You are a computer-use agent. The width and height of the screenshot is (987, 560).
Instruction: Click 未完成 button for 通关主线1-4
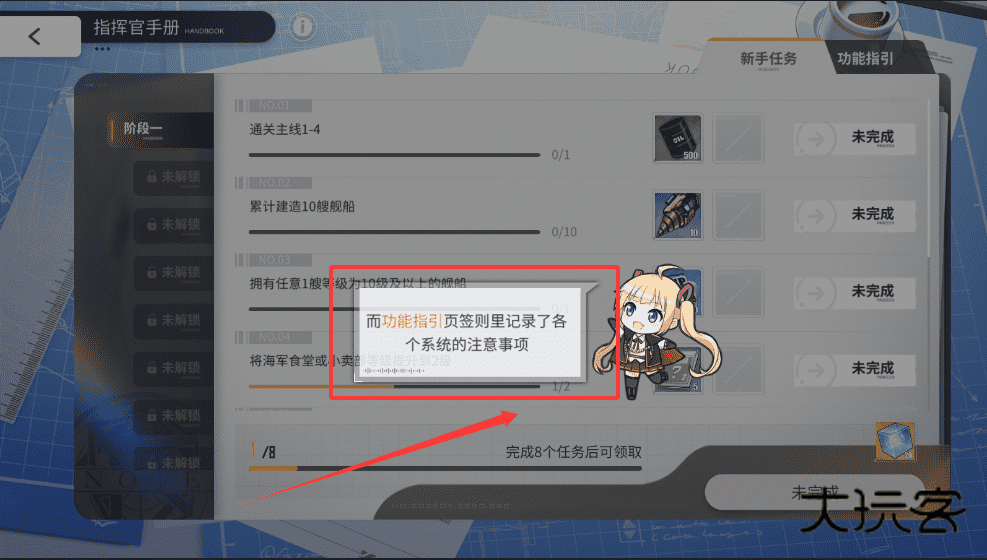(855, 138)
